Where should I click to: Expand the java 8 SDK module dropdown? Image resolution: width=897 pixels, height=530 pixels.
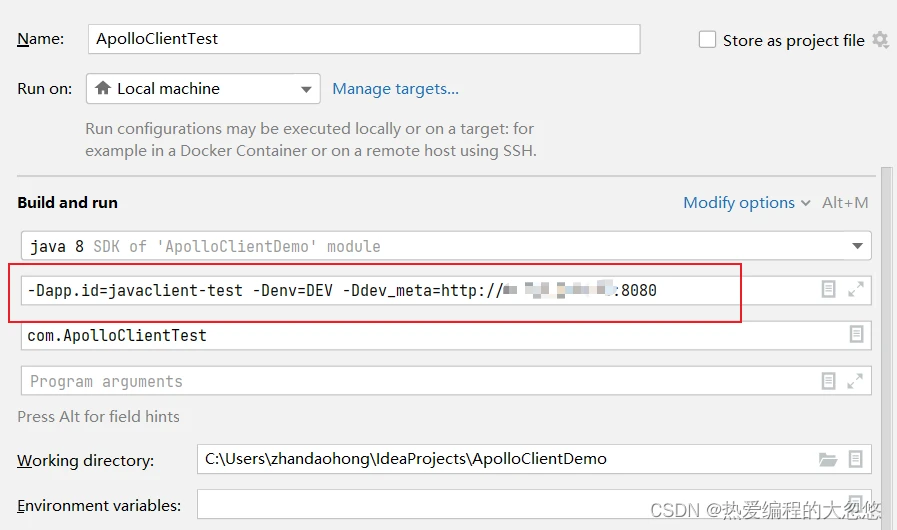click(x=857, y=245)
